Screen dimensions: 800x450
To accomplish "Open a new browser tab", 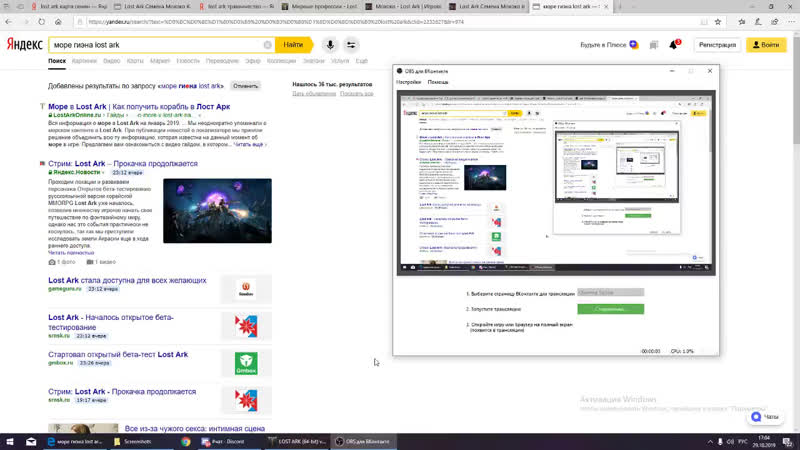I will coord(620,7).
